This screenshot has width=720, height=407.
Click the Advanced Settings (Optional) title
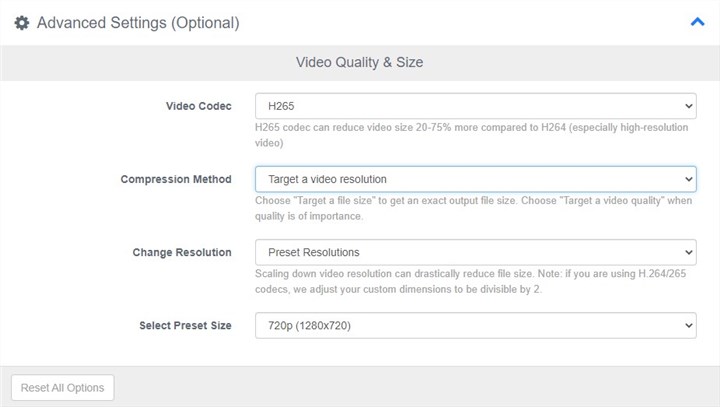pos(138,22)
